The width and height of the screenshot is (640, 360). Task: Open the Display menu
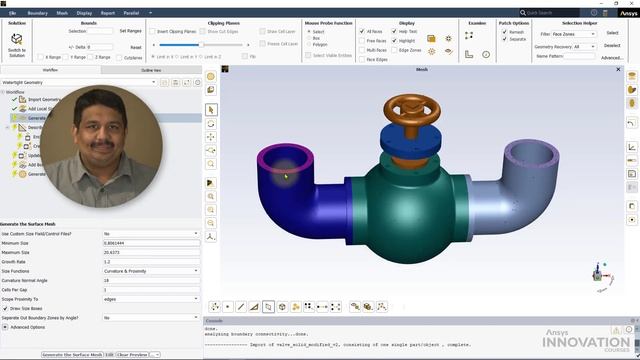point(84,13)
